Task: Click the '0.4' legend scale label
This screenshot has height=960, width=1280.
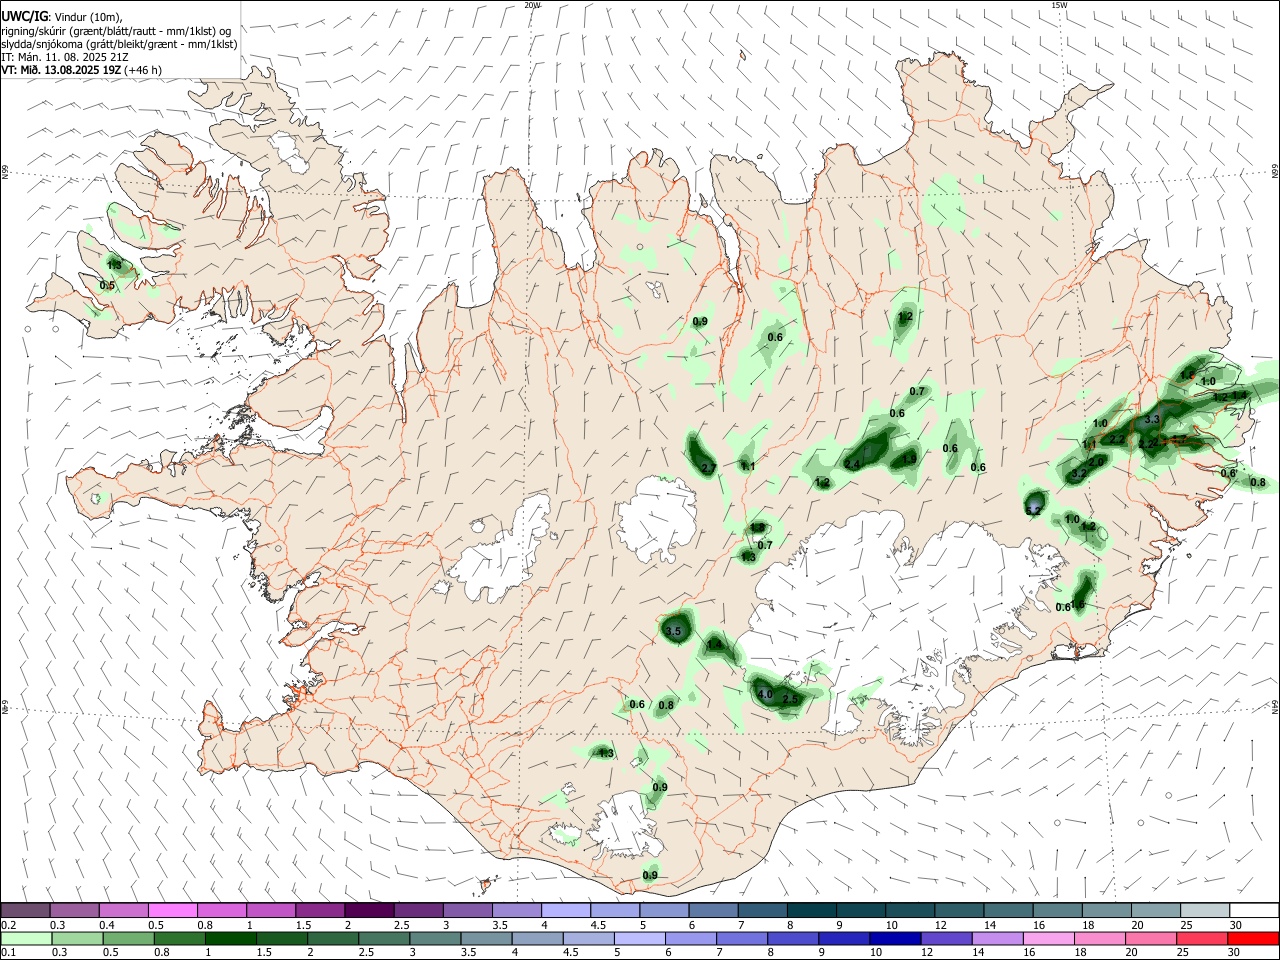Action: point(107,924)
